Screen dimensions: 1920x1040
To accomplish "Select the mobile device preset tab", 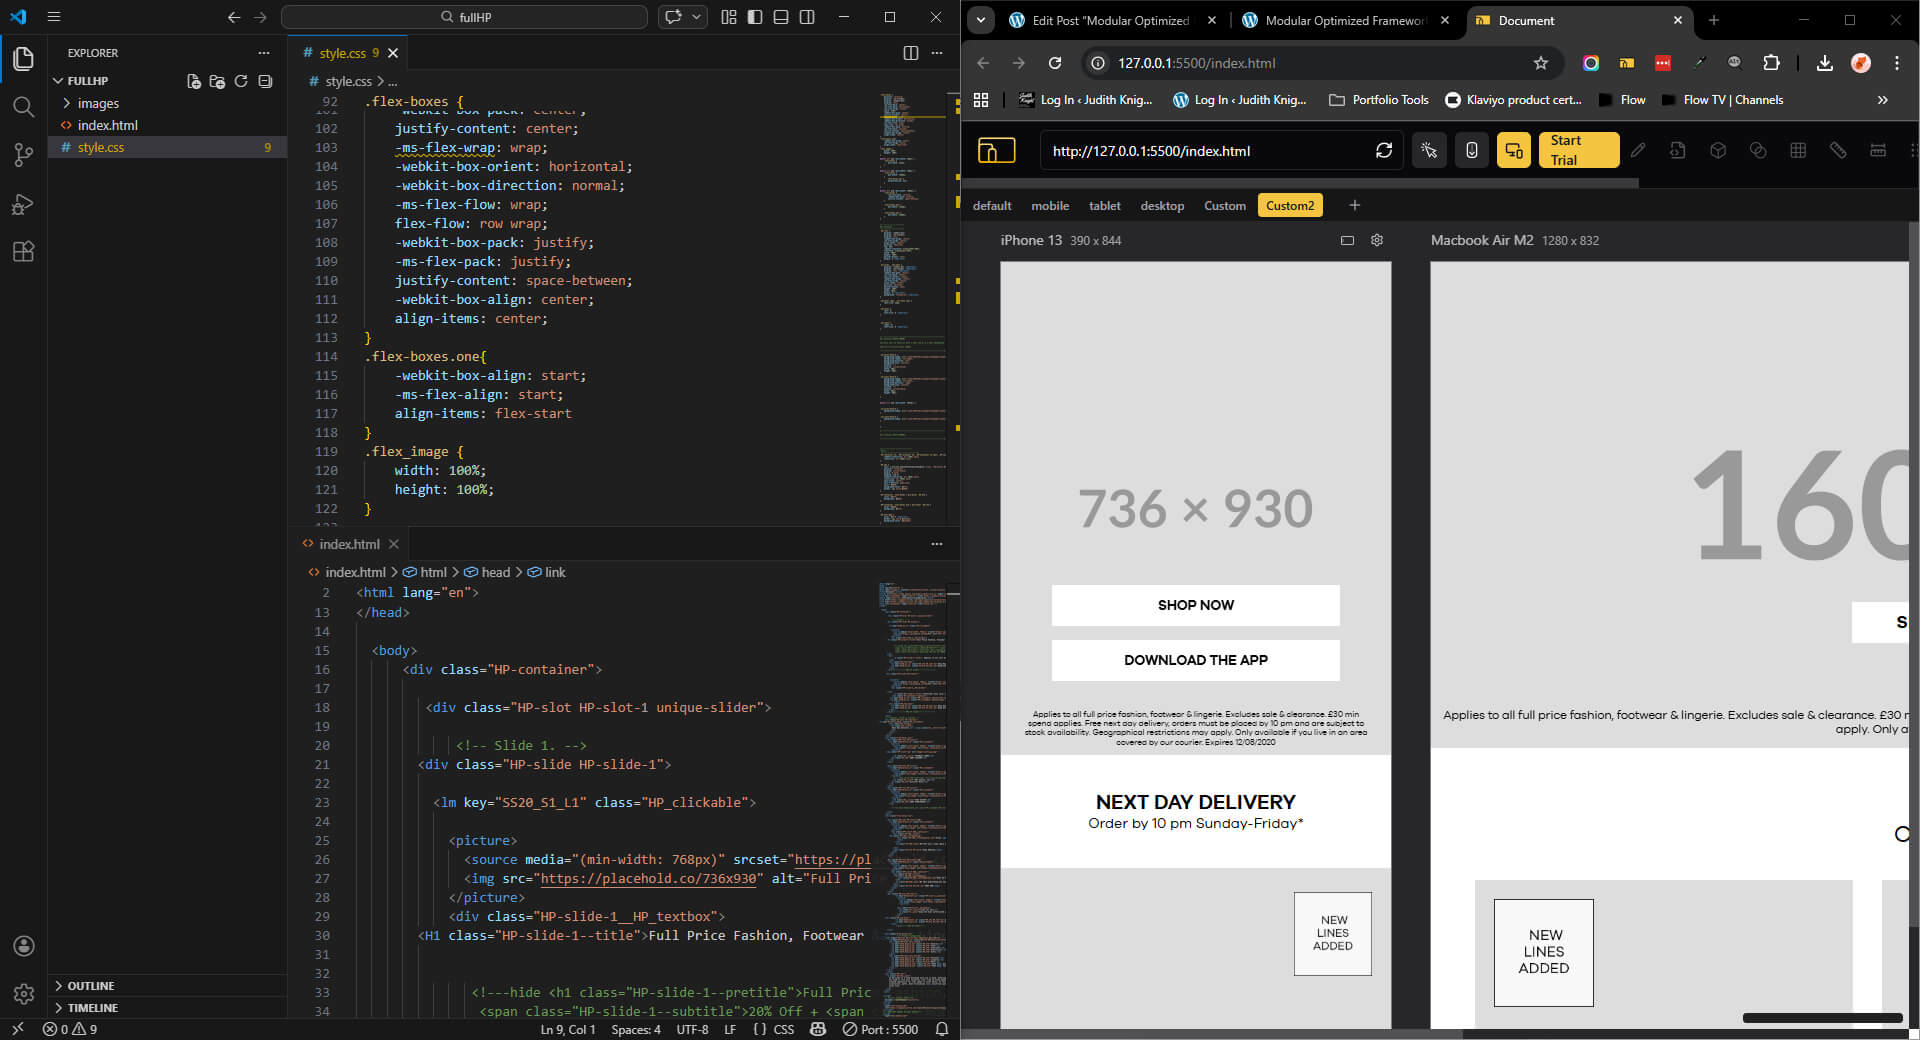I will tap(1050, 206).
